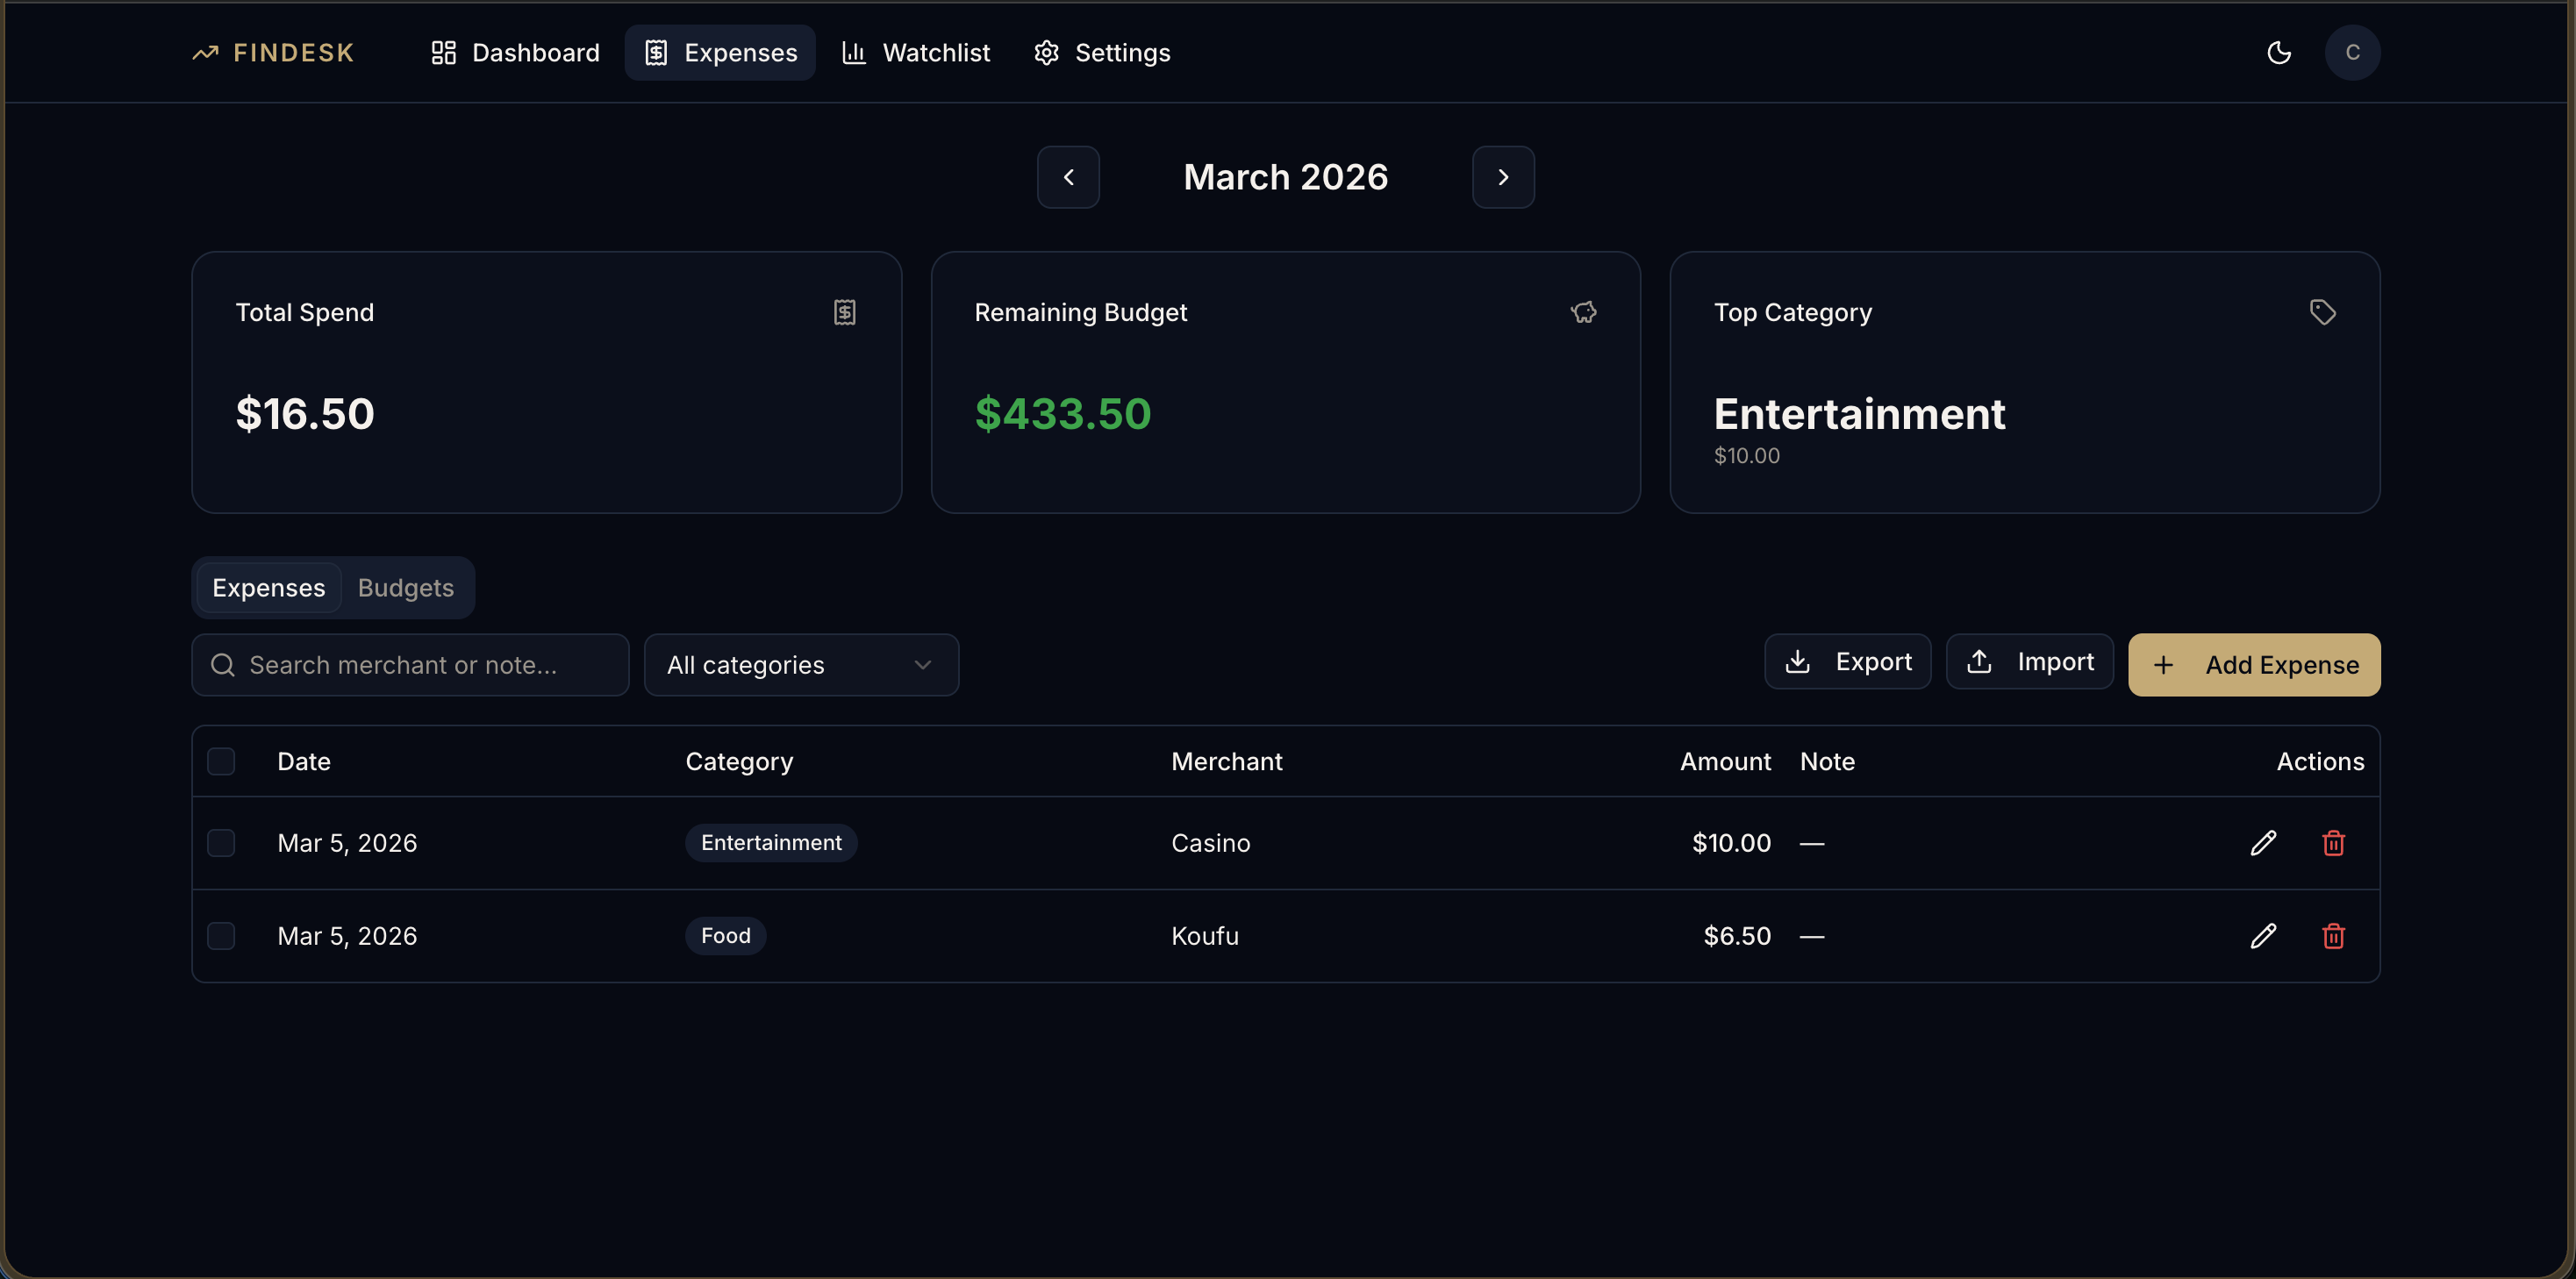Viewport: 2576px width, 1279px height.
Task: Click the receipt icon on Total Spend card
Action: (845, 312)
